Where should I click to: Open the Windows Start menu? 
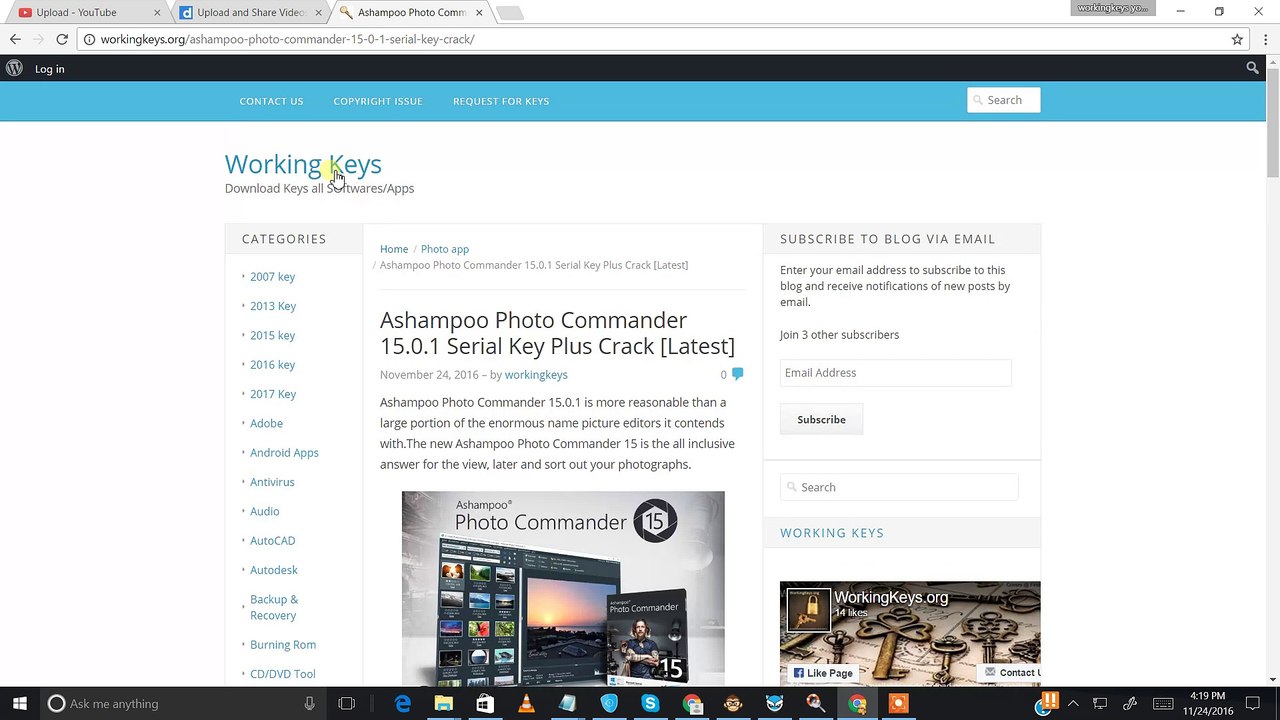(x=19, y=703)
